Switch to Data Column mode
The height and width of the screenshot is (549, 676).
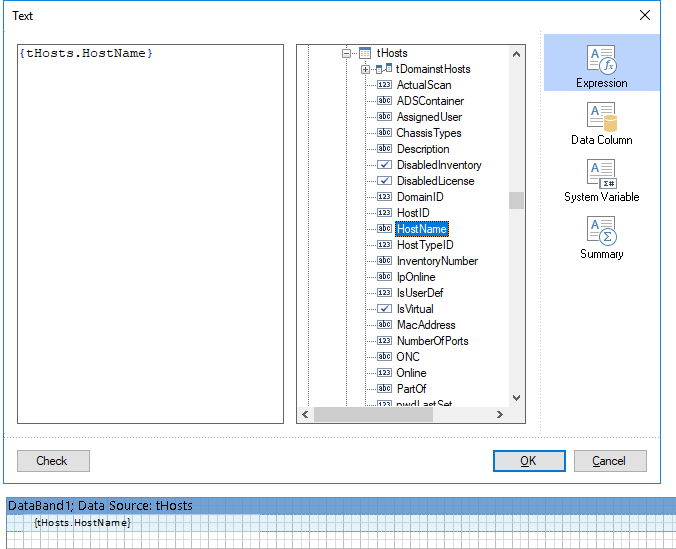coord(601,123)
